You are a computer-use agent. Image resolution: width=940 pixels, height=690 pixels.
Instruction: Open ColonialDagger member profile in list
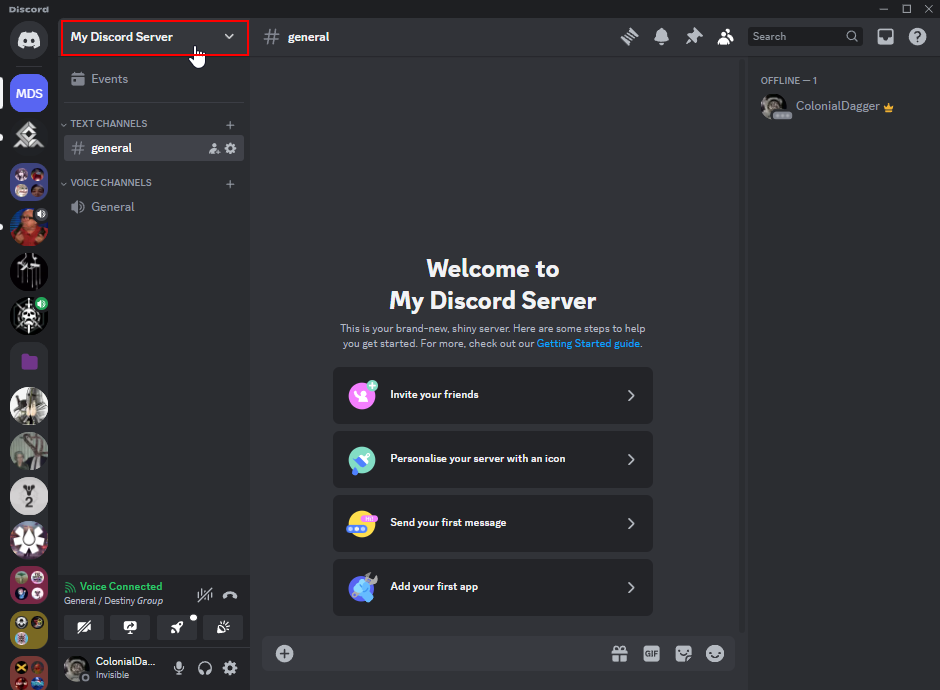click(x=839, y=107)
